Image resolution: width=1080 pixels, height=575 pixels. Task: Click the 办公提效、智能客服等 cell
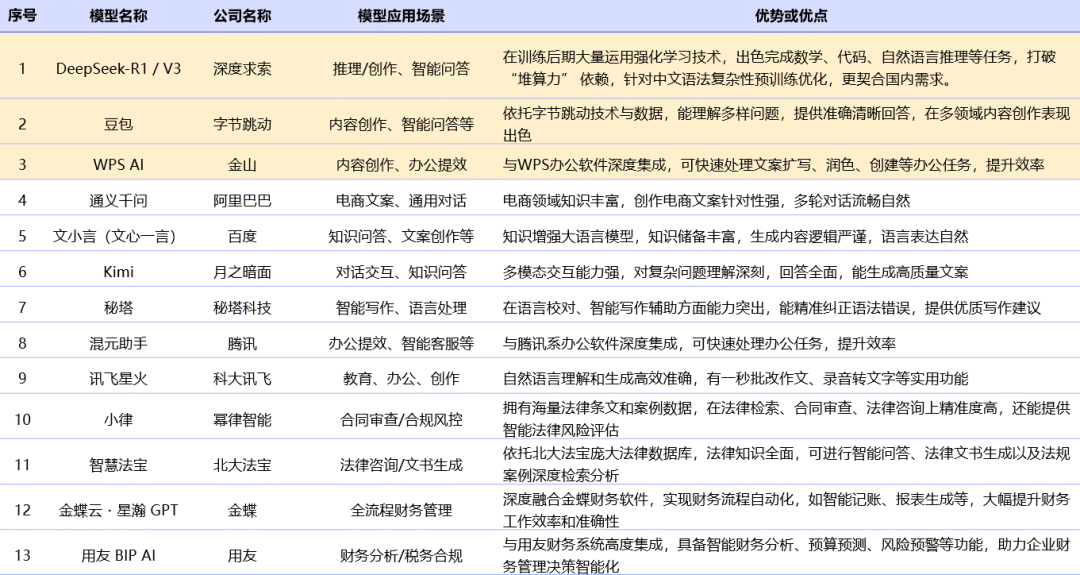coord(402,343)
